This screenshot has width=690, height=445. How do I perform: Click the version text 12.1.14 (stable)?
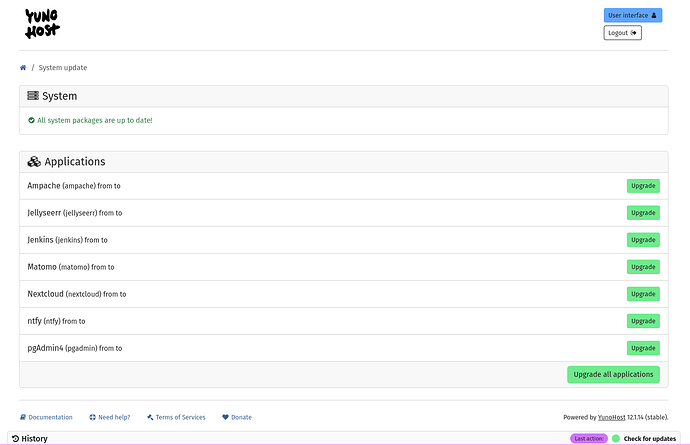click(x=648, y=417)
